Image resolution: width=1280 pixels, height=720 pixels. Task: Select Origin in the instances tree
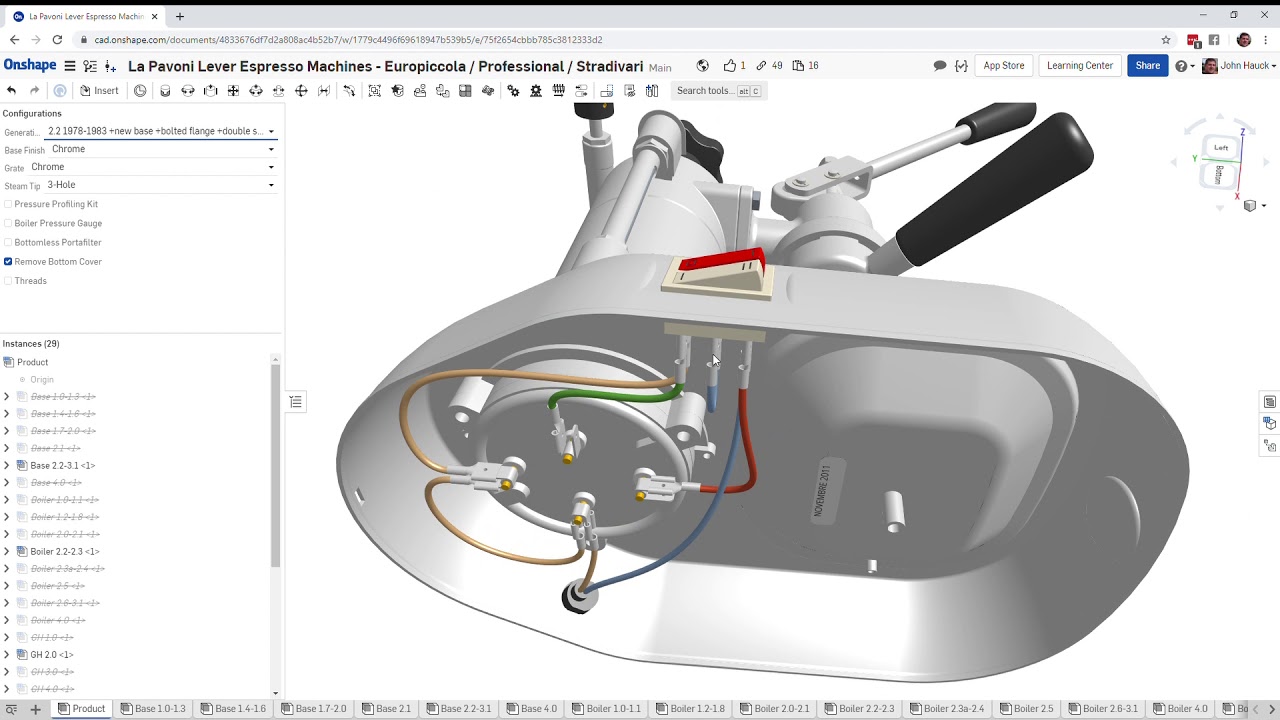(x=42, y=380)
